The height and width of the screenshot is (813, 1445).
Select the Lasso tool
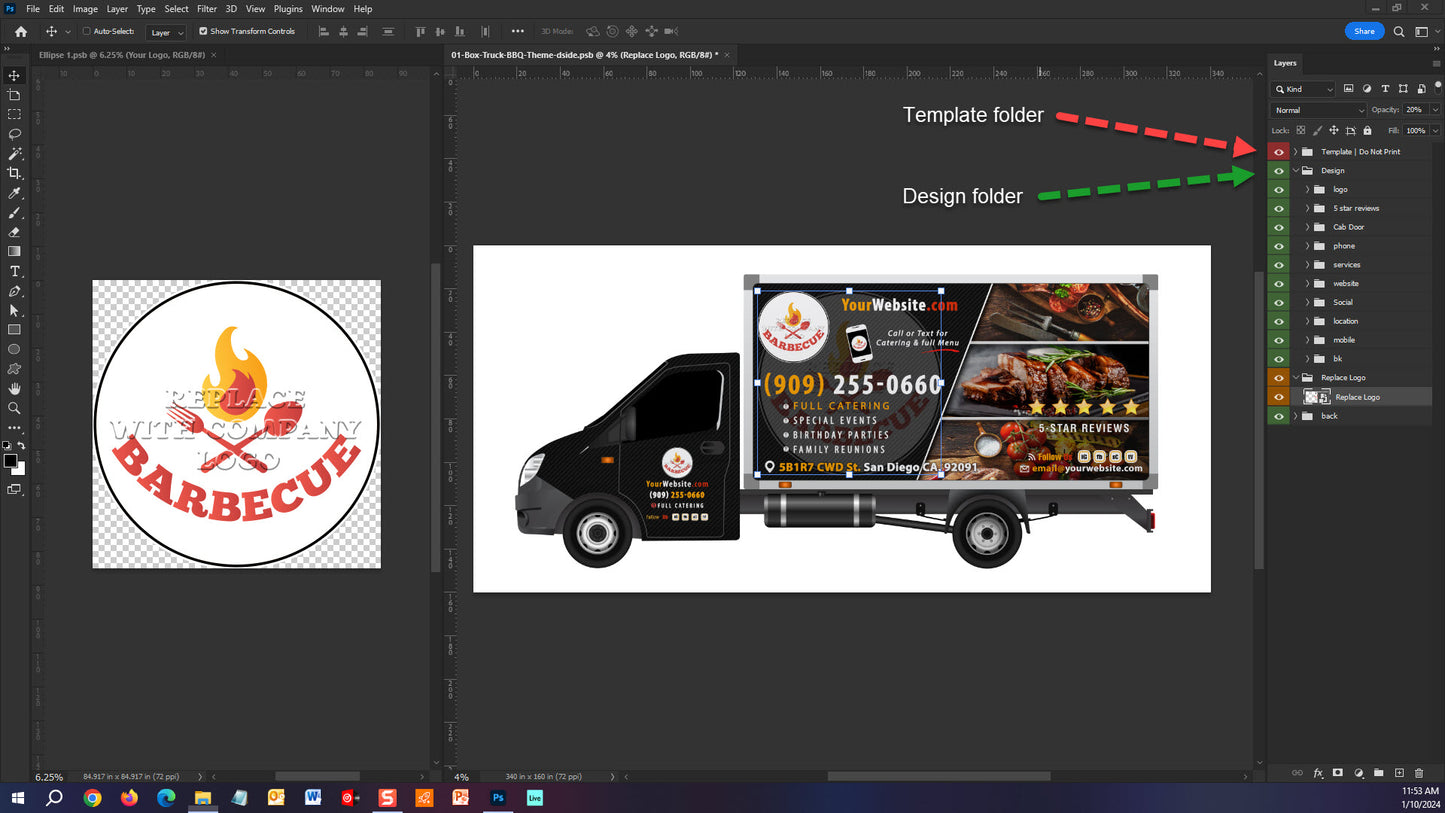[14, 134]
